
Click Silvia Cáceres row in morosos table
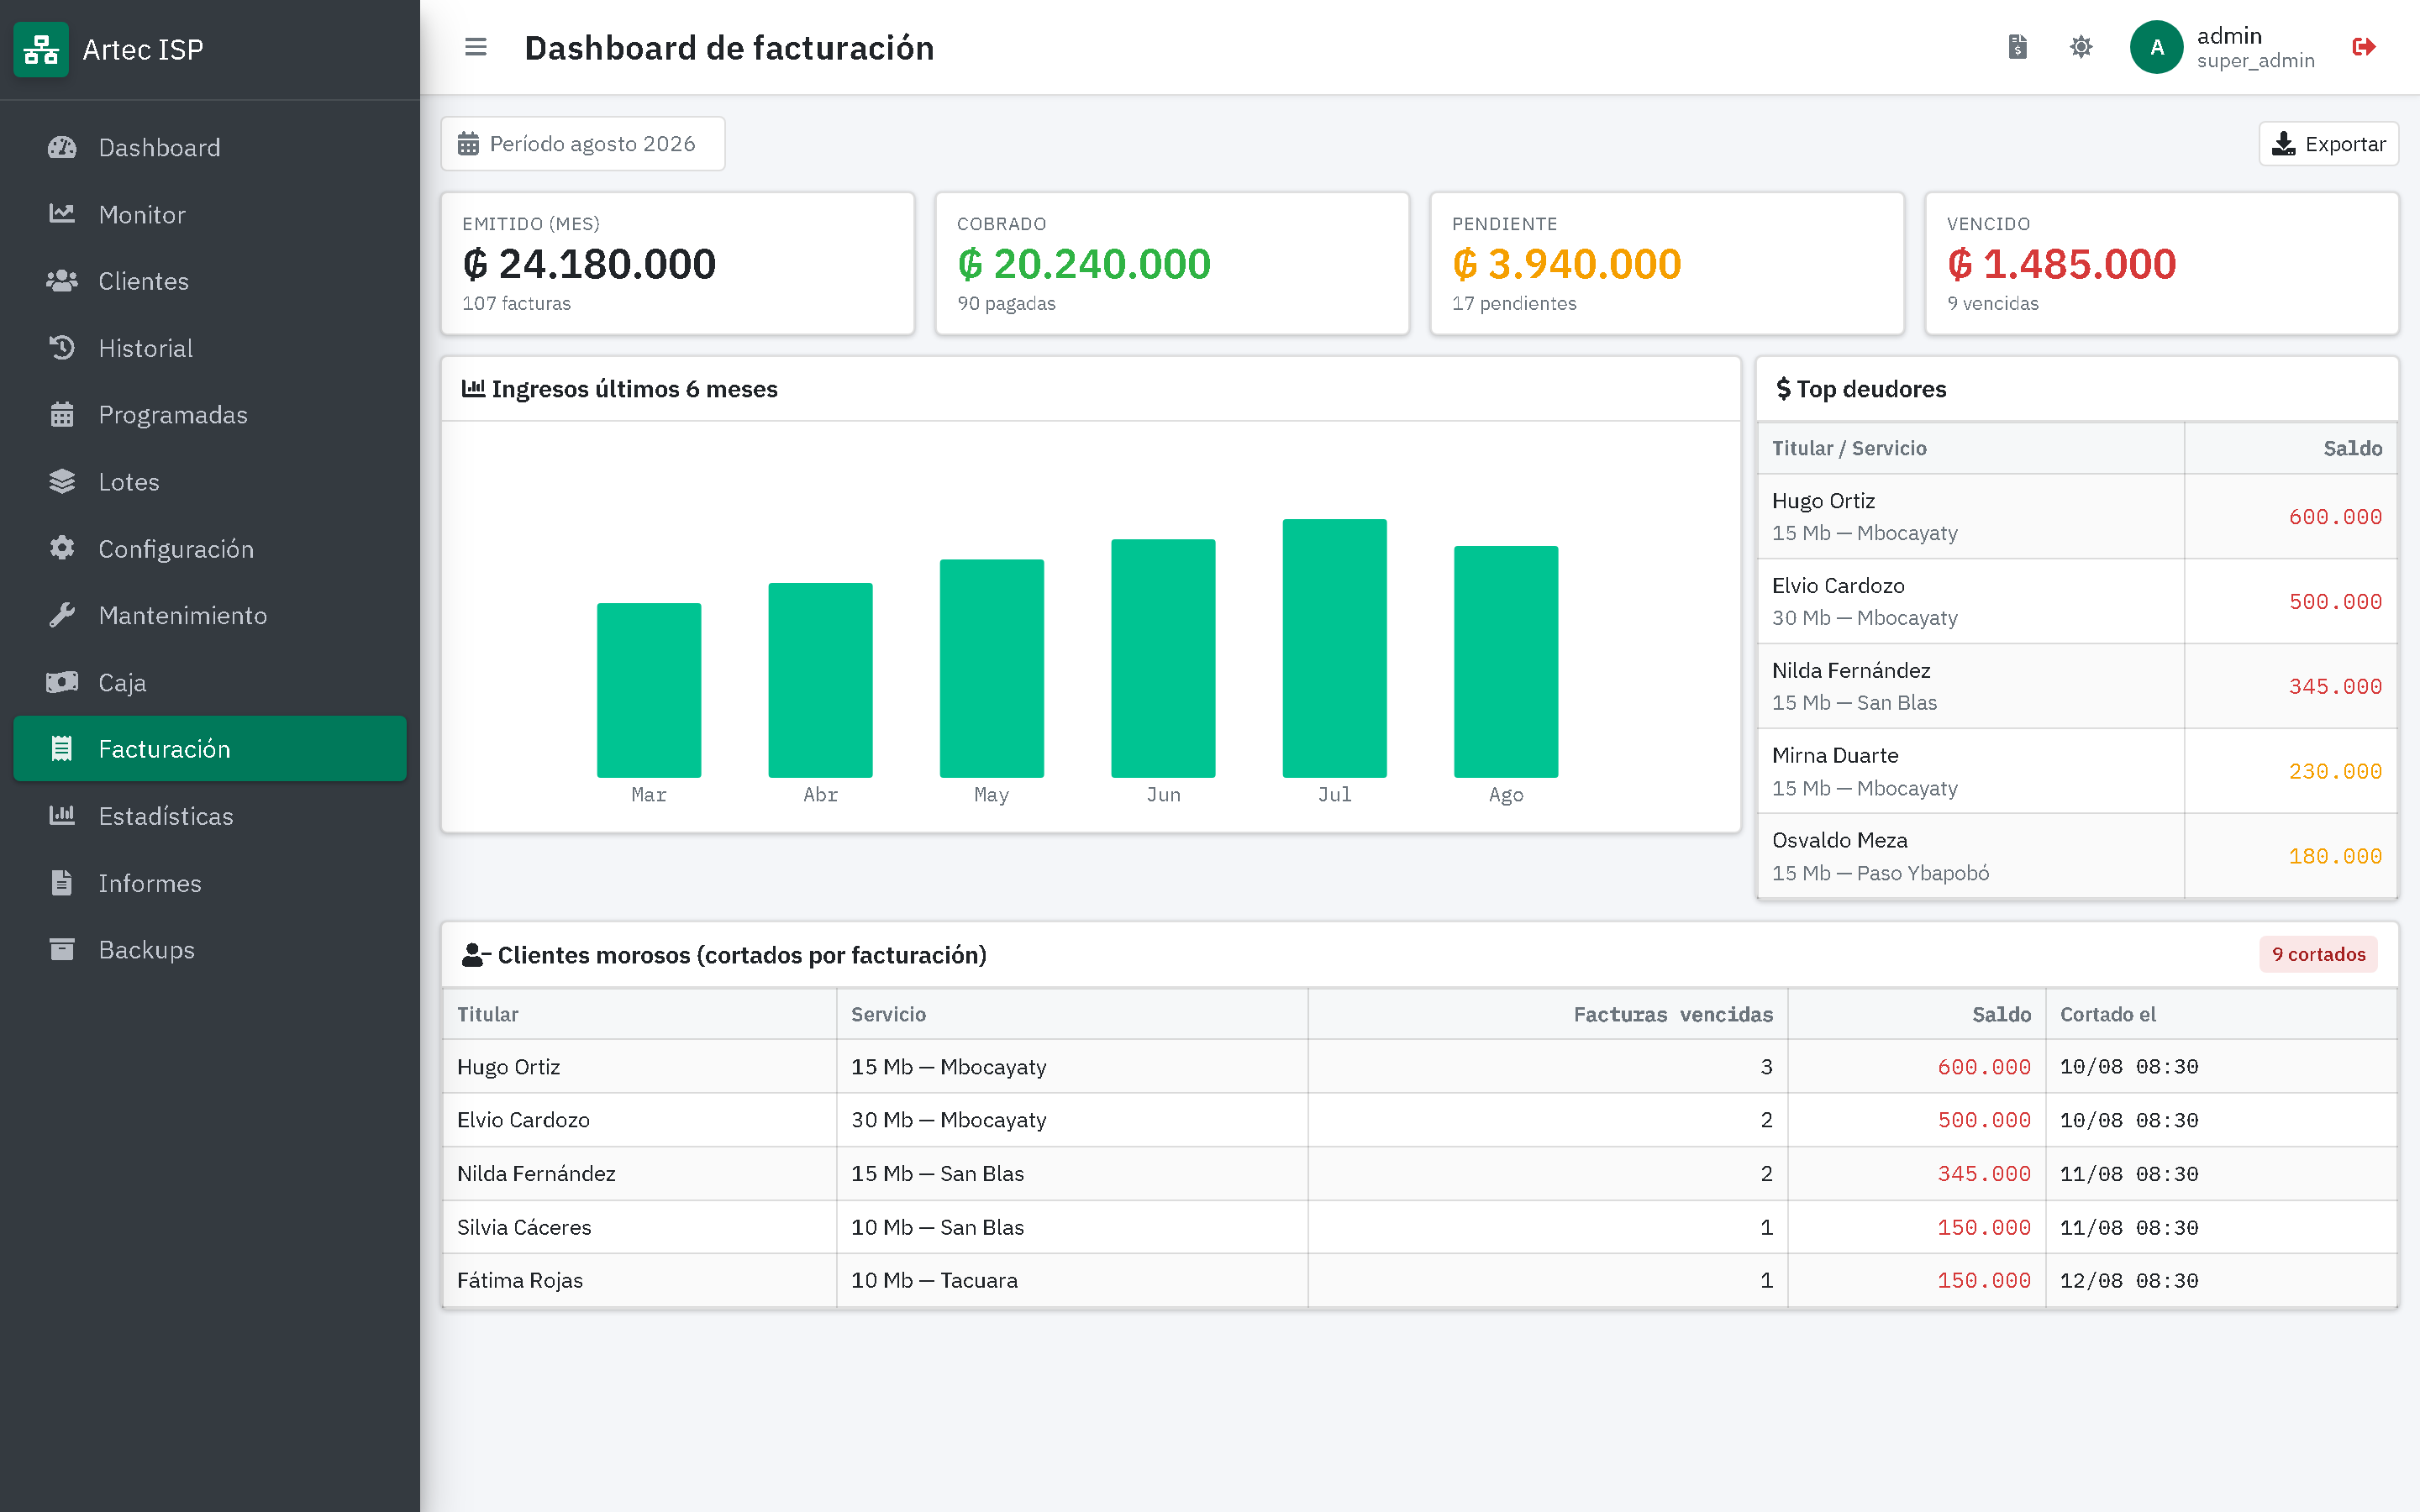(1419, 1227)
